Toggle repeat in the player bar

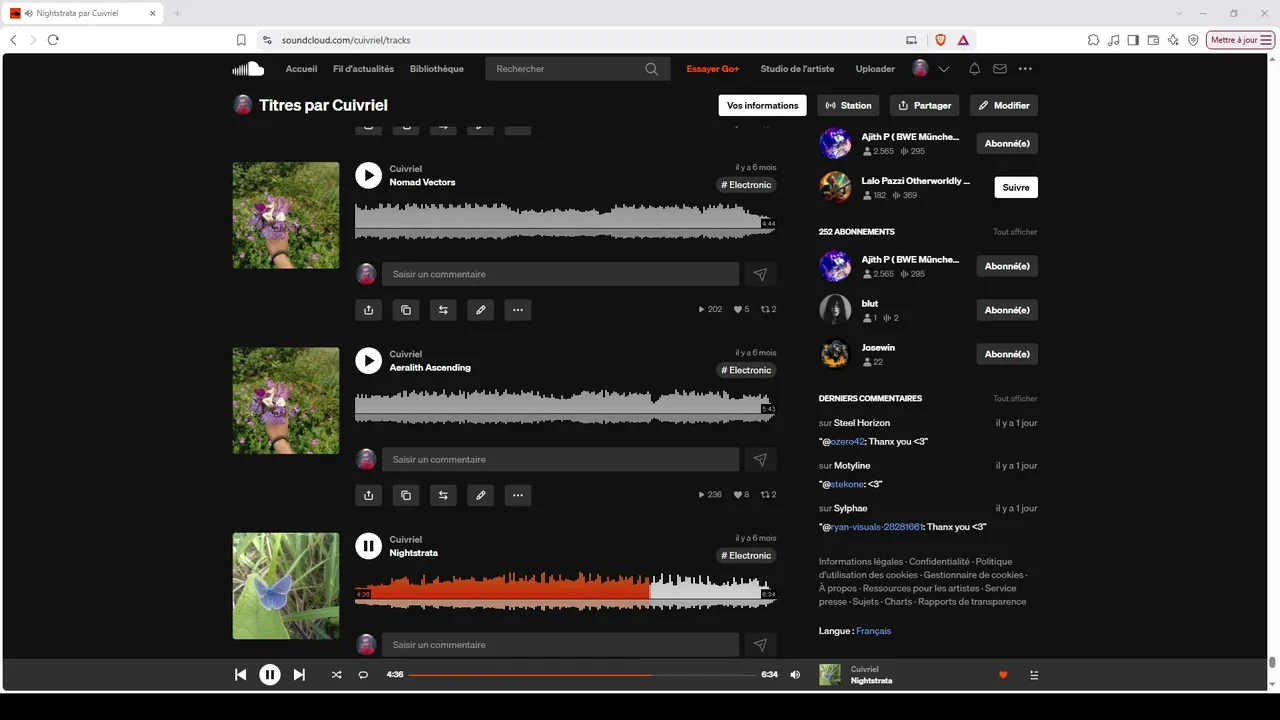363,675
